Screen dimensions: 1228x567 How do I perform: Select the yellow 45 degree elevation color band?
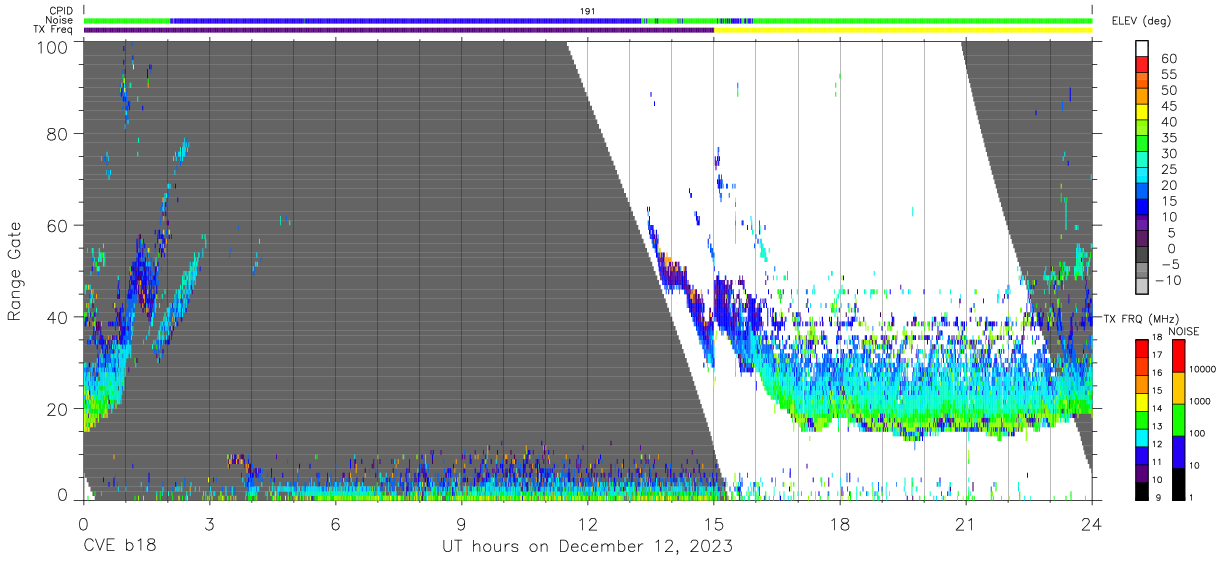point(1142,112)
